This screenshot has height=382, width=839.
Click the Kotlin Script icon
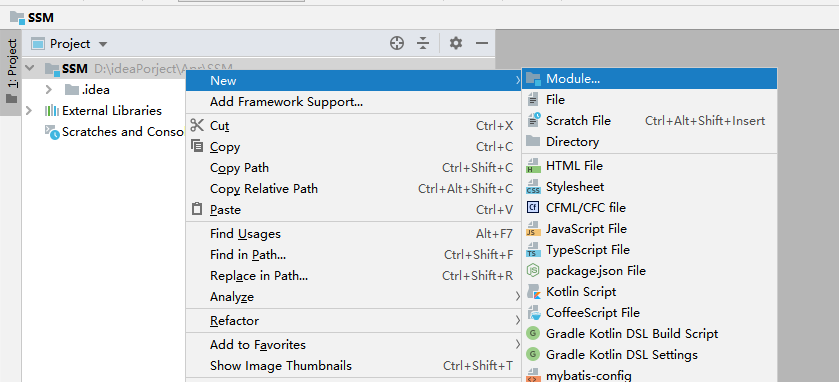(533, 292)
